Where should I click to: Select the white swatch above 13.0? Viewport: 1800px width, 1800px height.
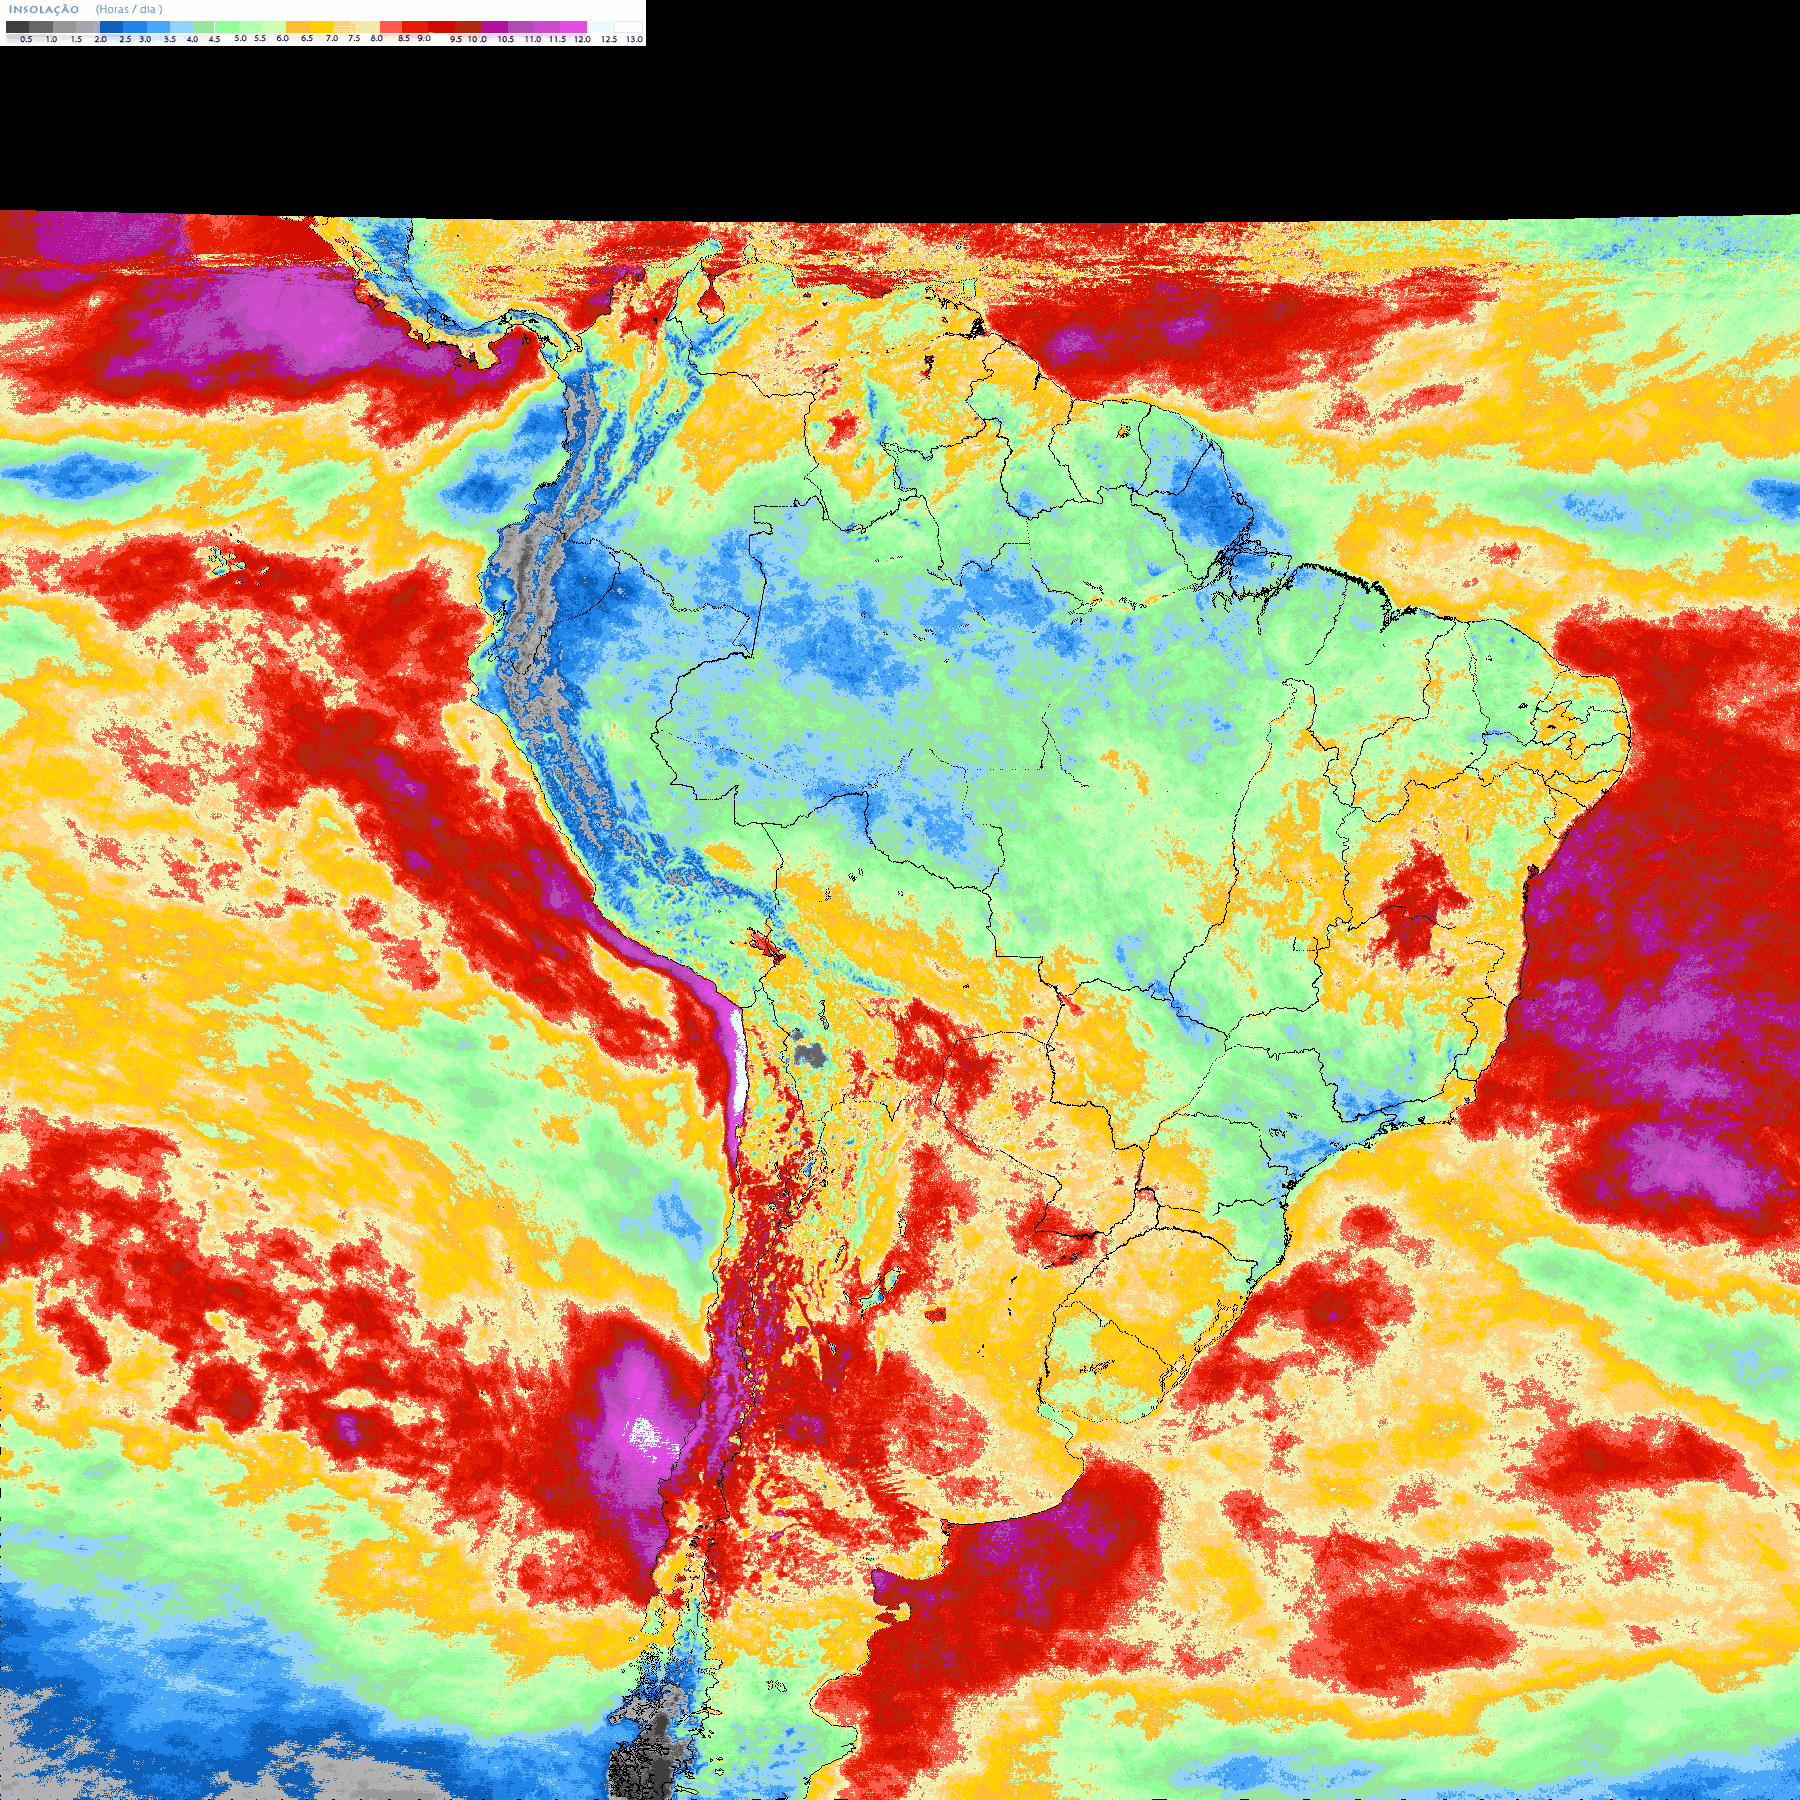tap(628, 27)
